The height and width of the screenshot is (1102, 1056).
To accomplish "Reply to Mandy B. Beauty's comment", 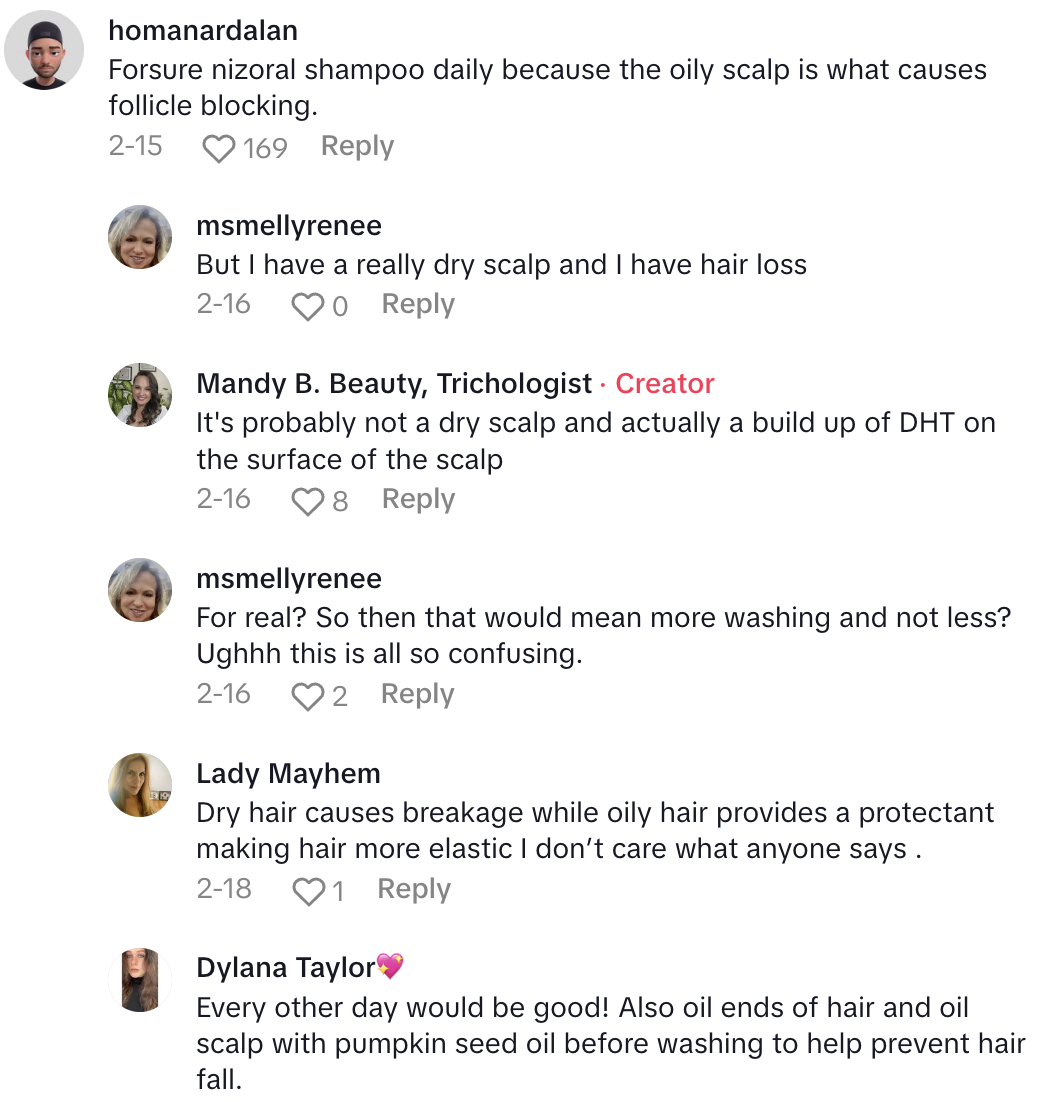I will (x=418, y=499).
